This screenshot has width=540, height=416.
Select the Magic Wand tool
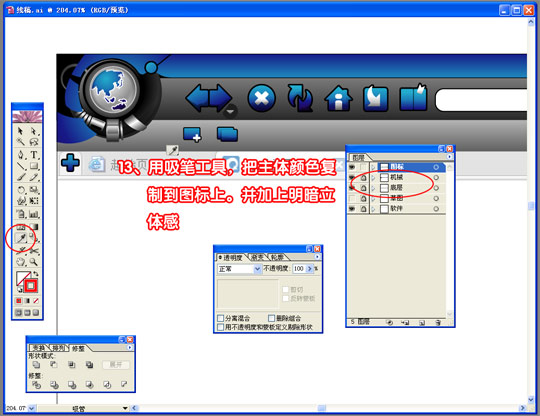pos(21,142)
